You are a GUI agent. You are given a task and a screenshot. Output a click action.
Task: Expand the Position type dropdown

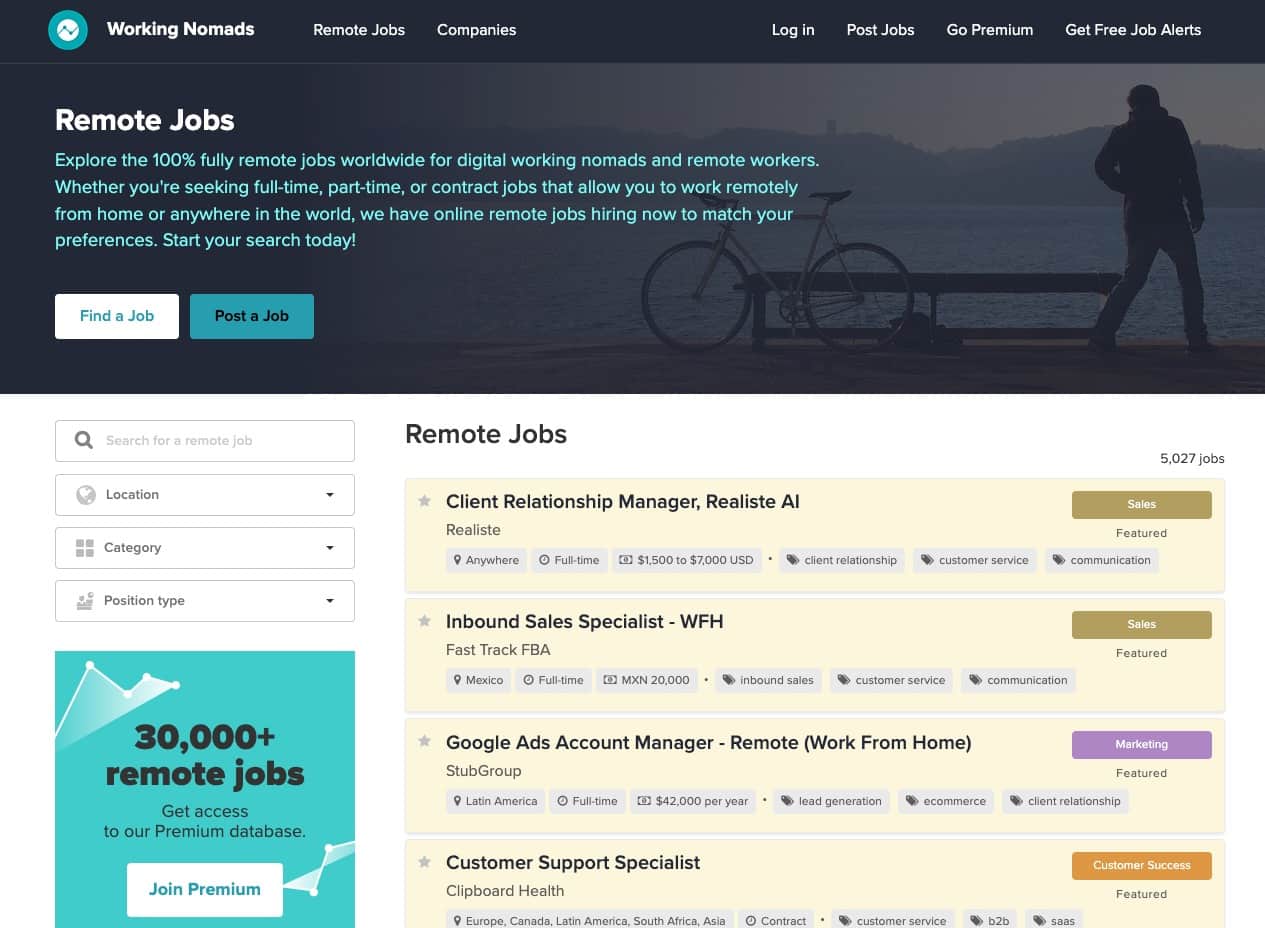pos(330,601)
